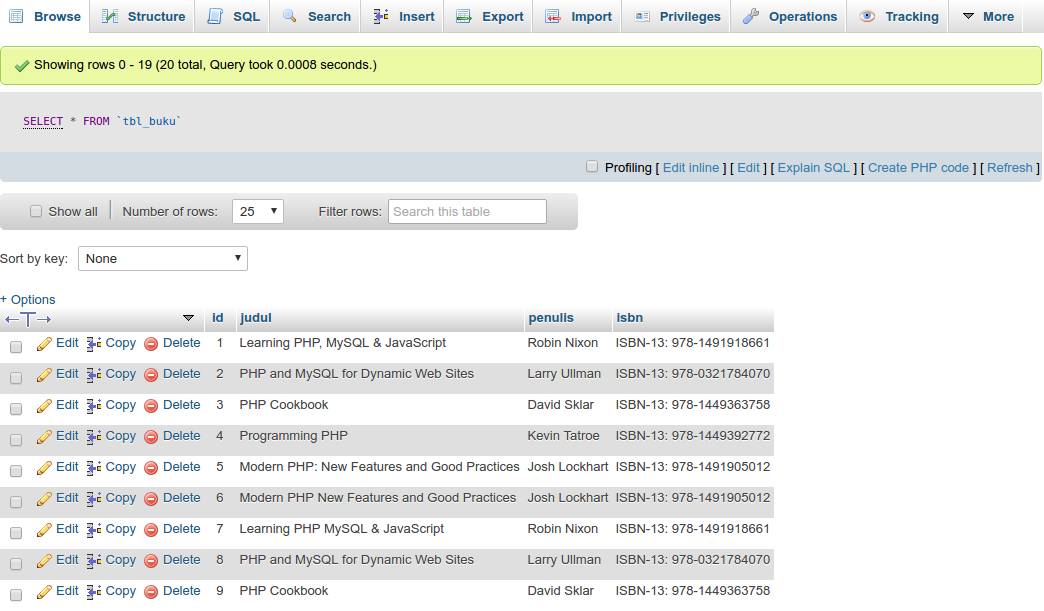Click the descending sort arrow above row actions
1044x611 pixels.
190,318
